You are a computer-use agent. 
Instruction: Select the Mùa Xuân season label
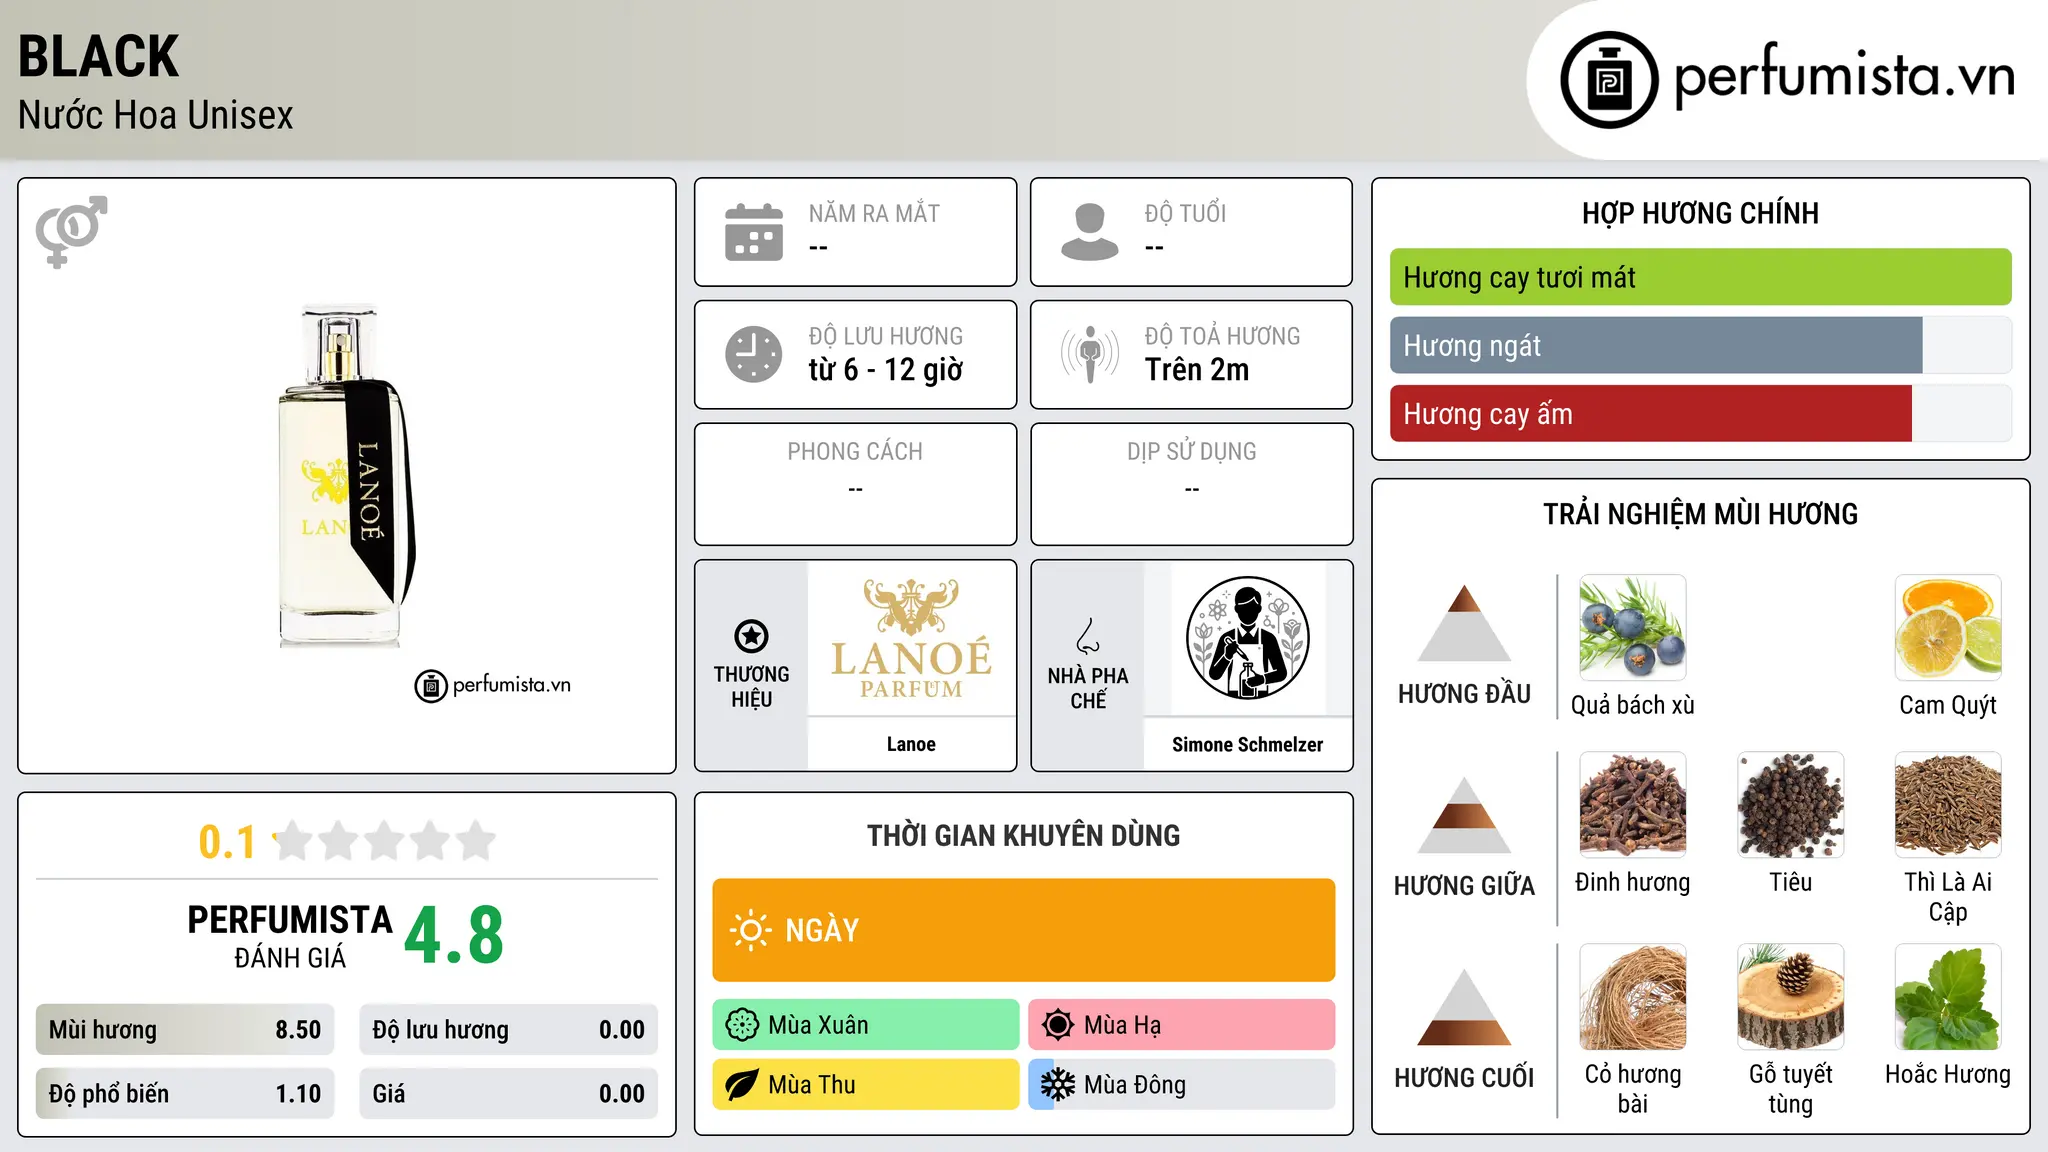click(x=818, y=1025)
